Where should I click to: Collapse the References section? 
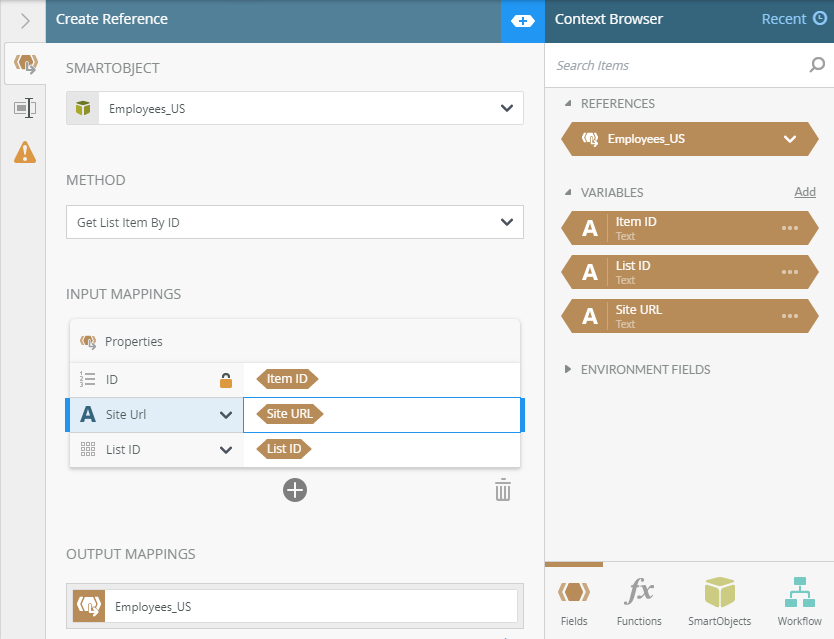coord(569,103)
